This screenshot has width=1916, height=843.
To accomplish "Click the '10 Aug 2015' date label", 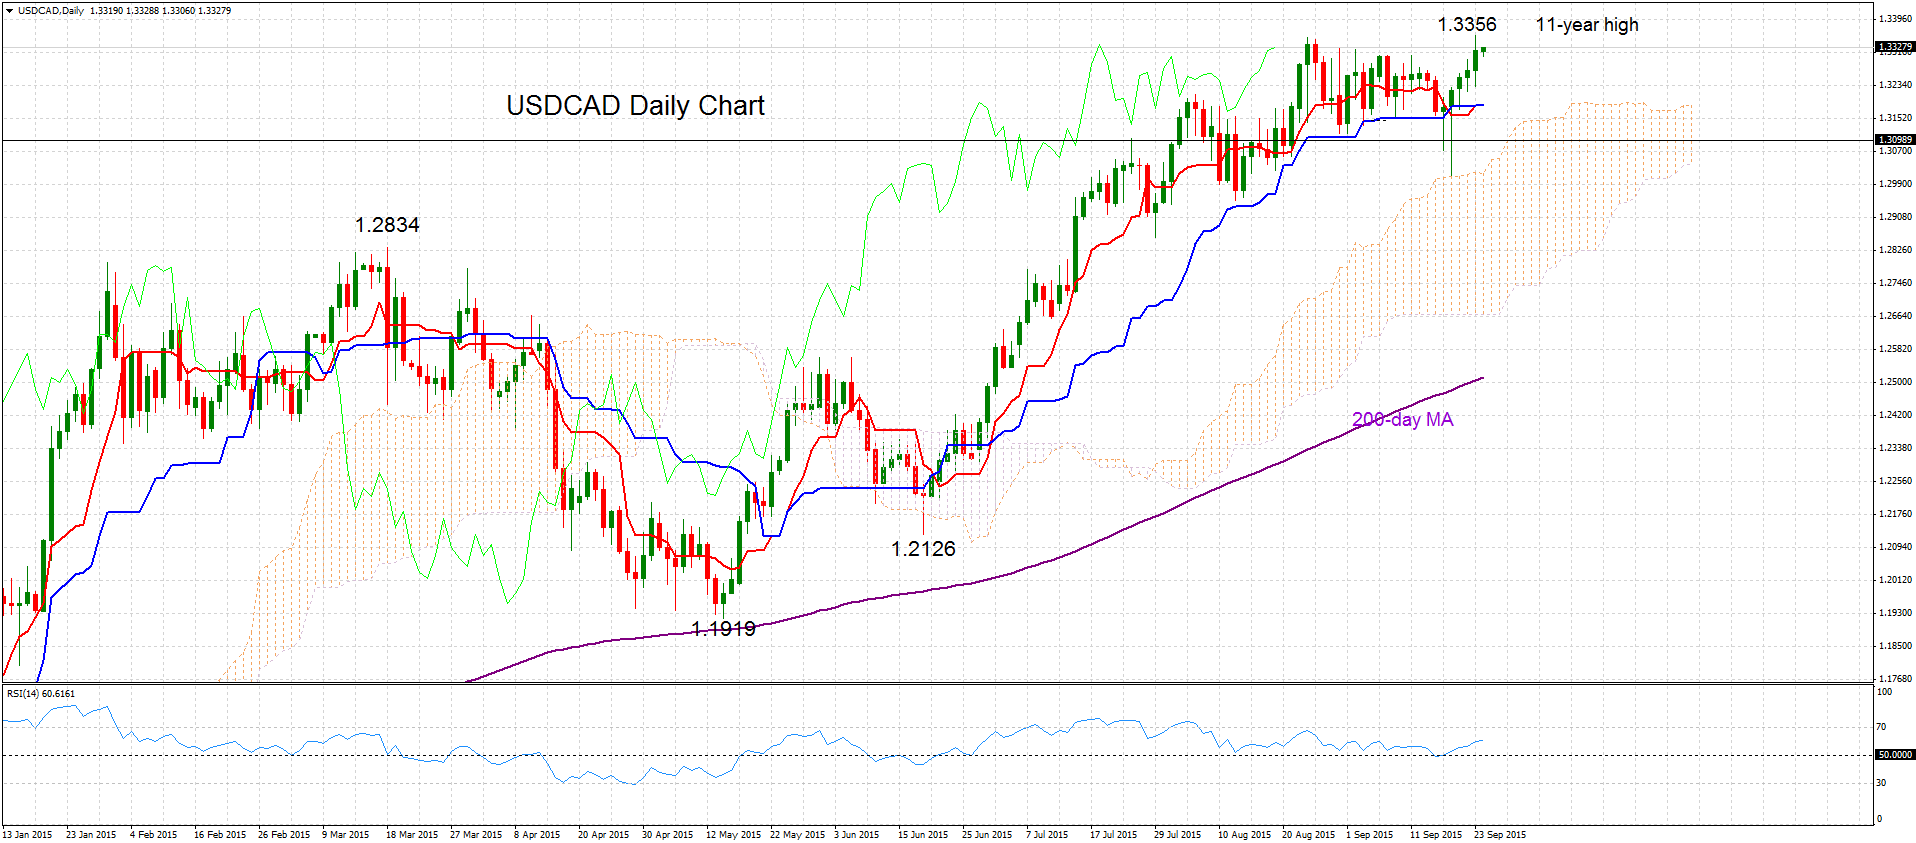I will (x=1244, y=835).
